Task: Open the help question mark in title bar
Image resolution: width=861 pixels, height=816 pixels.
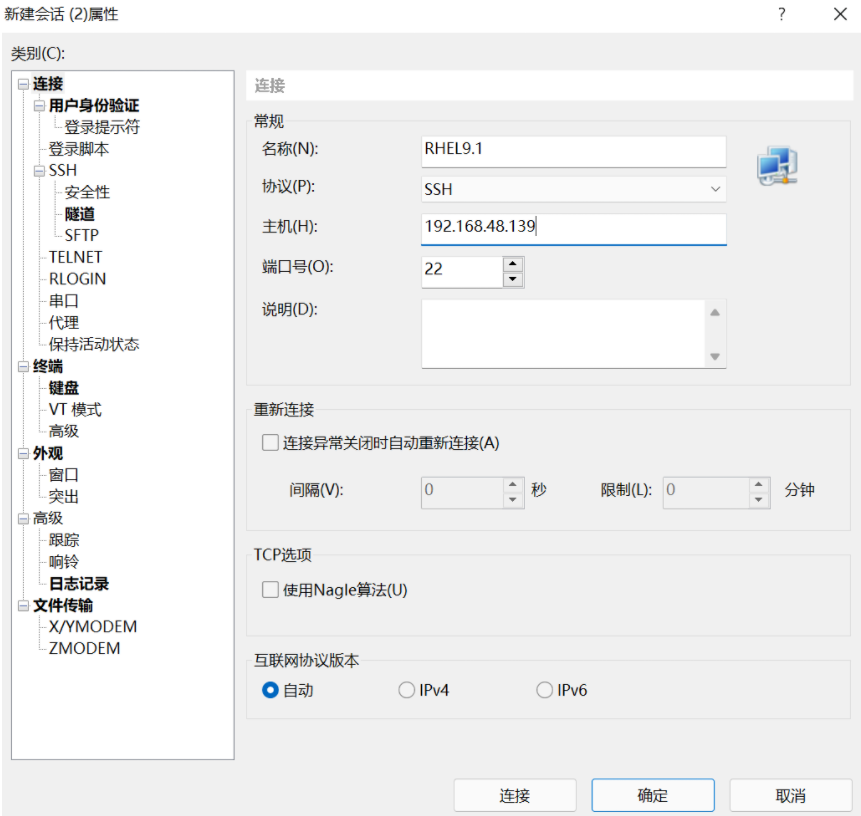Action: (781, 14)
